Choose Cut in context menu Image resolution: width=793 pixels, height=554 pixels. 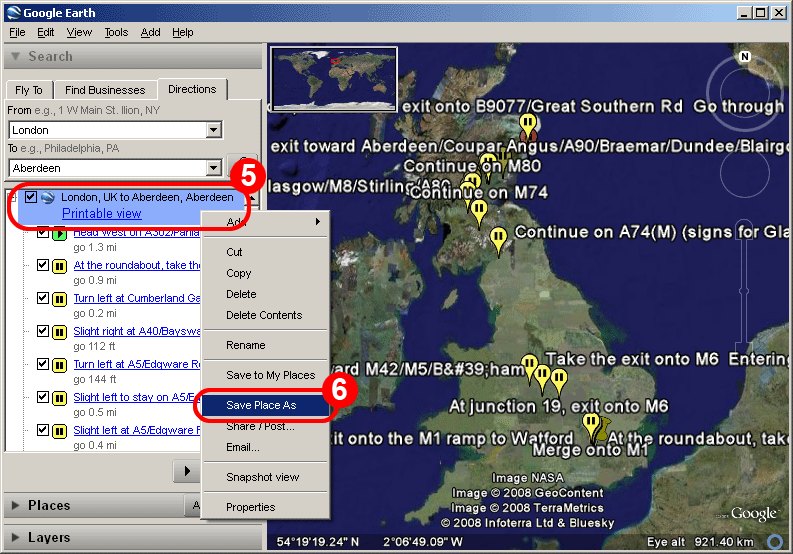266,252
